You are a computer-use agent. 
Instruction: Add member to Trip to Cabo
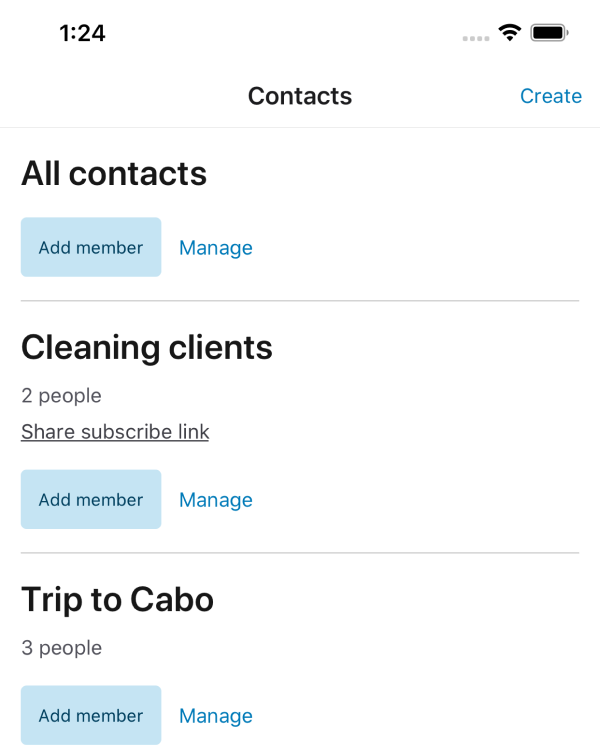pos(91,715)
